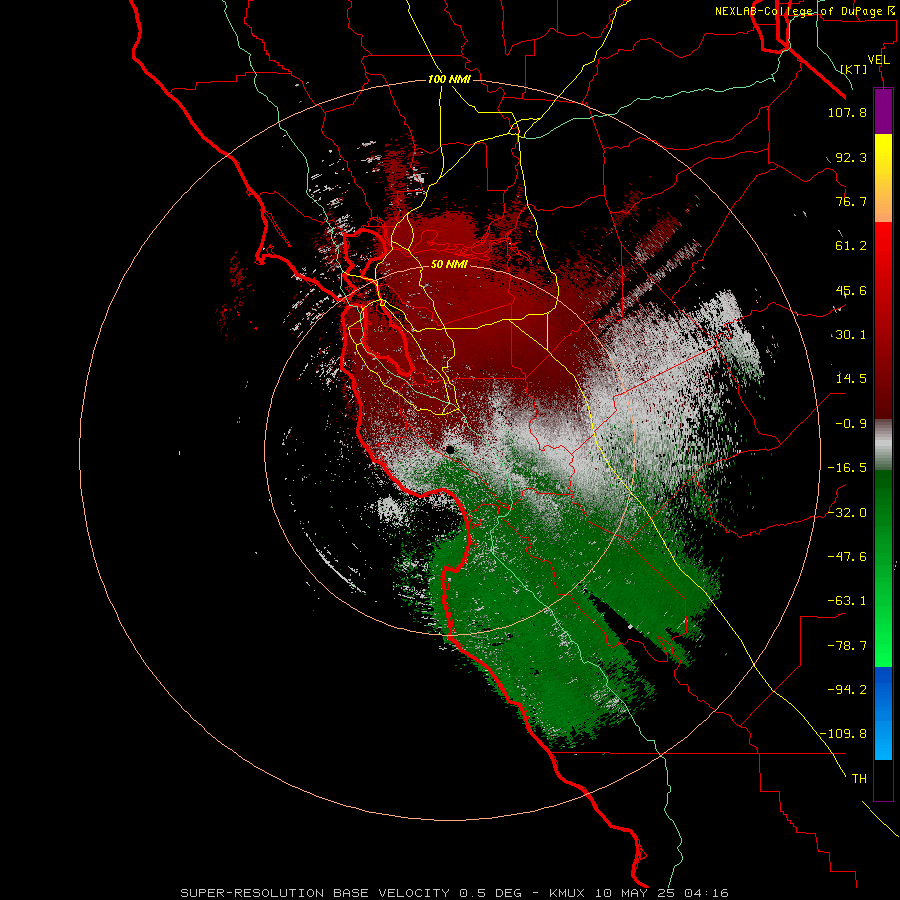This screenshot has width=900, height=900.
Task: Select the 14.5 scale value
Action: [x=851, y=379]
